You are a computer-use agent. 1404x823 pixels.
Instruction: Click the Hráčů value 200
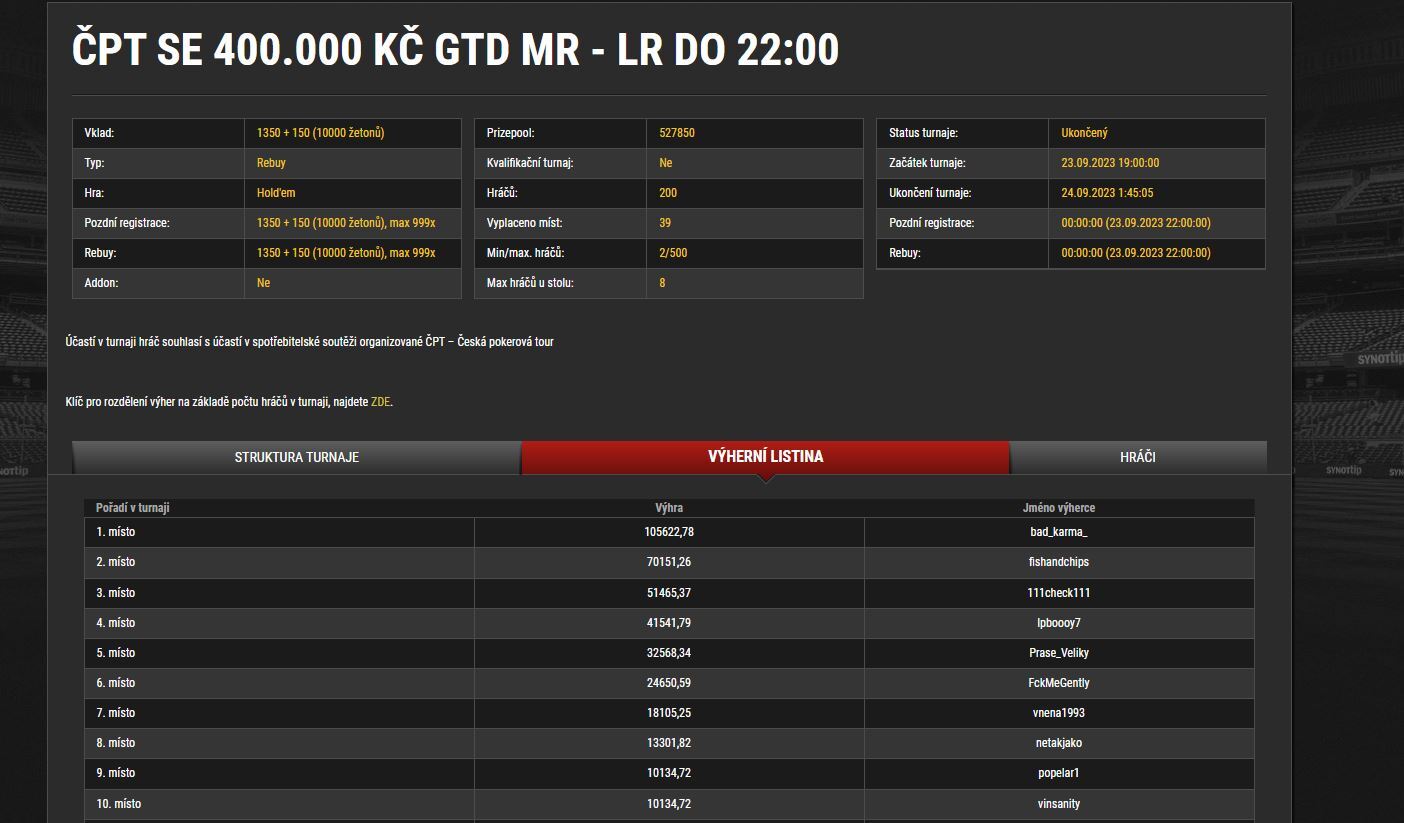pyautogui.click(x=668, y=193)
